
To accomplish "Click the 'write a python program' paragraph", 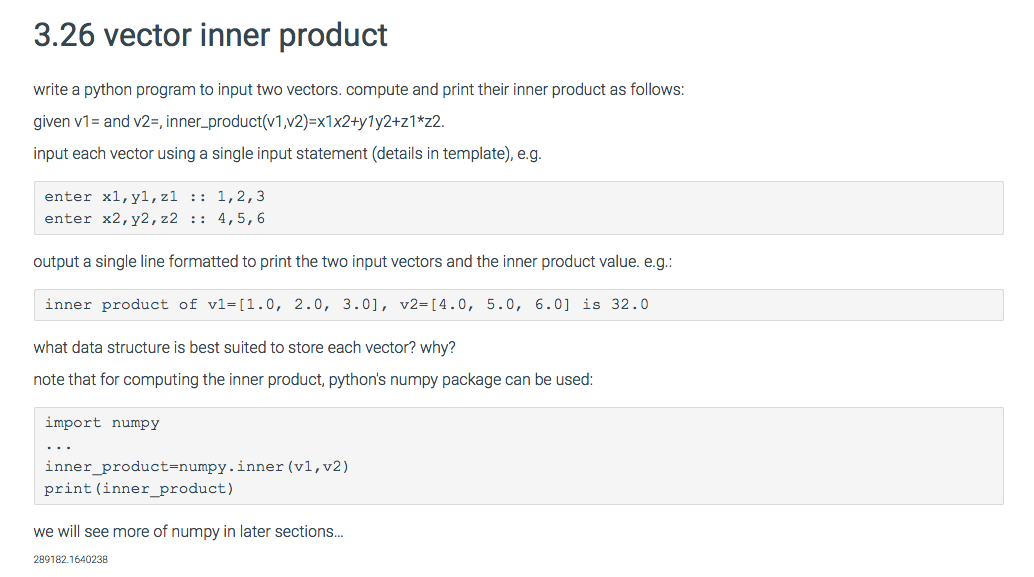I will (358, 90).
